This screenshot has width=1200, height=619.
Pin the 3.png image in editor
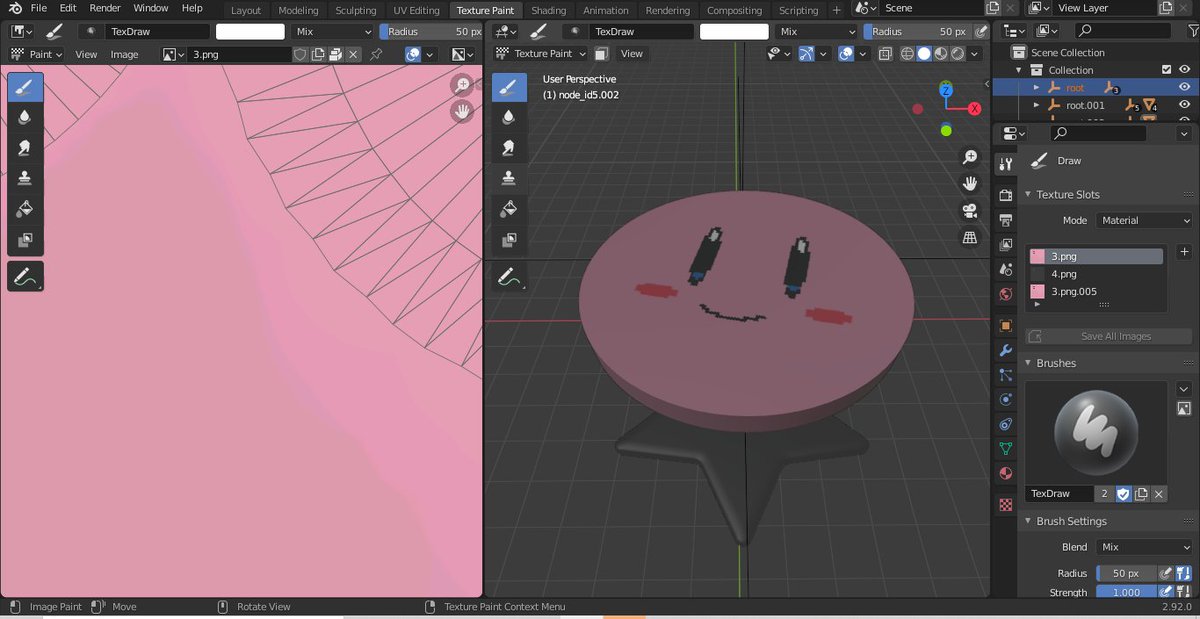point(376,54)
